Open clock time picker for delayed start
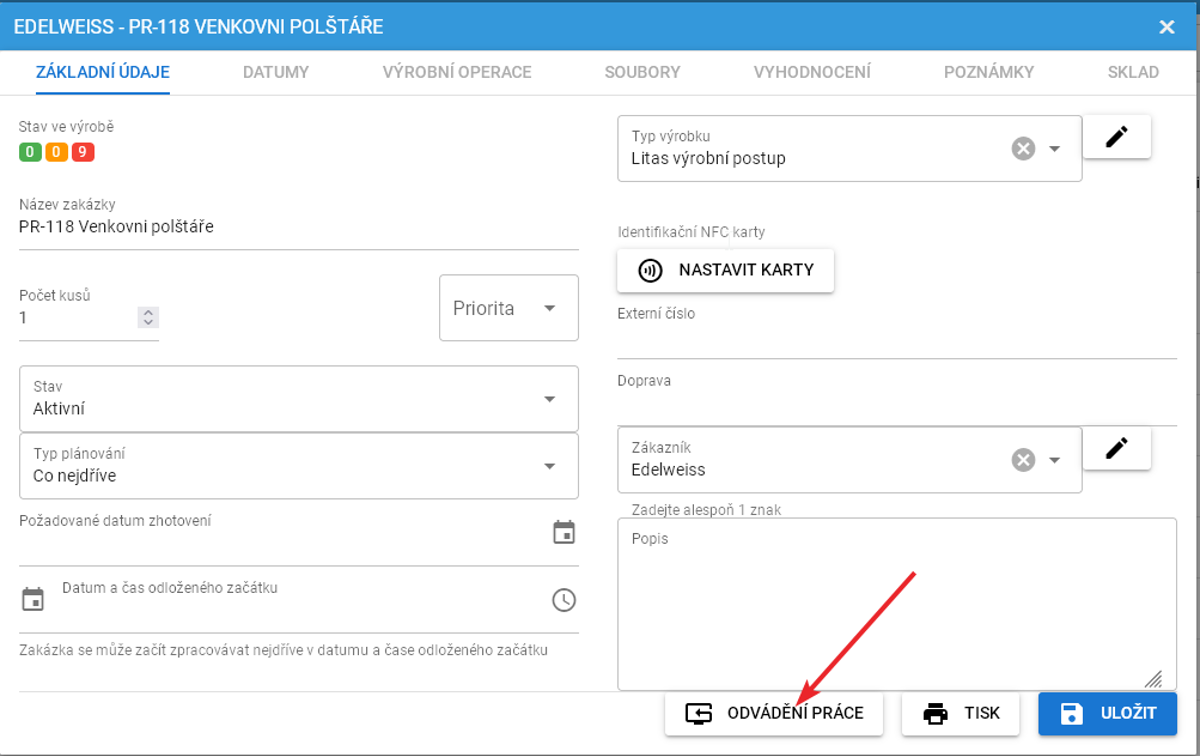 (564, 600)
